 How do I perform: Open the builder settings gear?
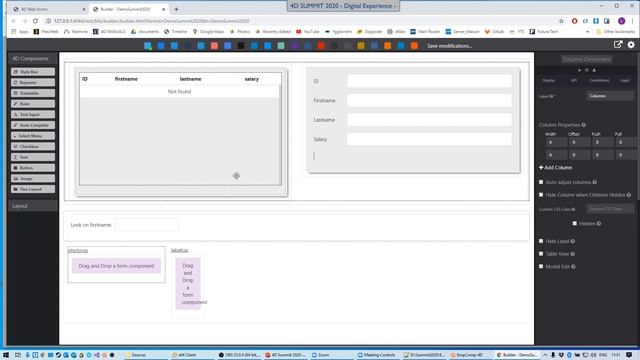click(x=631, y=45)
